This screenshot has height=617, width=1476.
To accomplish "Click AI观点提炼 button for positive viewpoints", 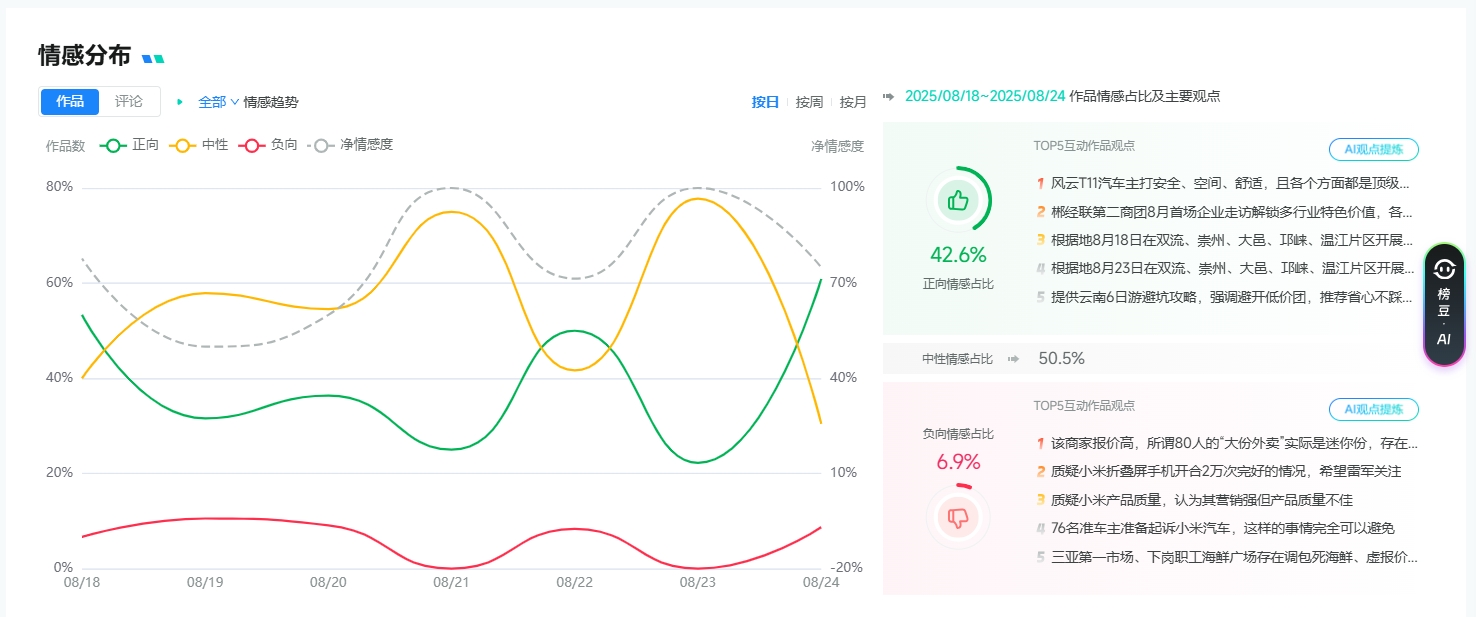I will click(1373, 150).
